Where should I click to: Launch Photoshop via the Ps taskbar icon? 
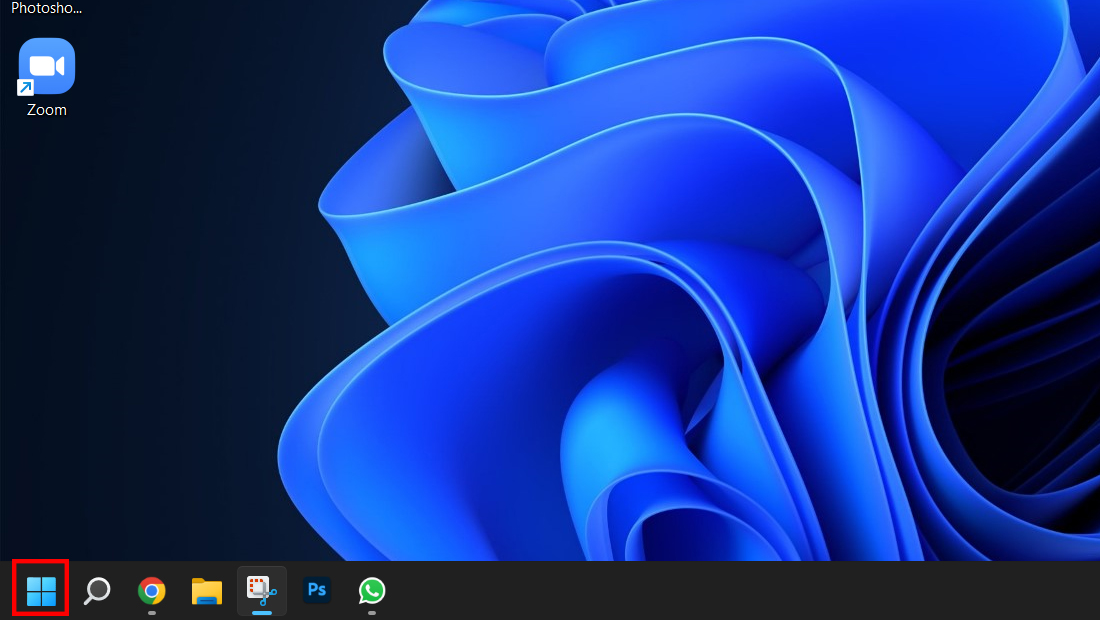316,590
